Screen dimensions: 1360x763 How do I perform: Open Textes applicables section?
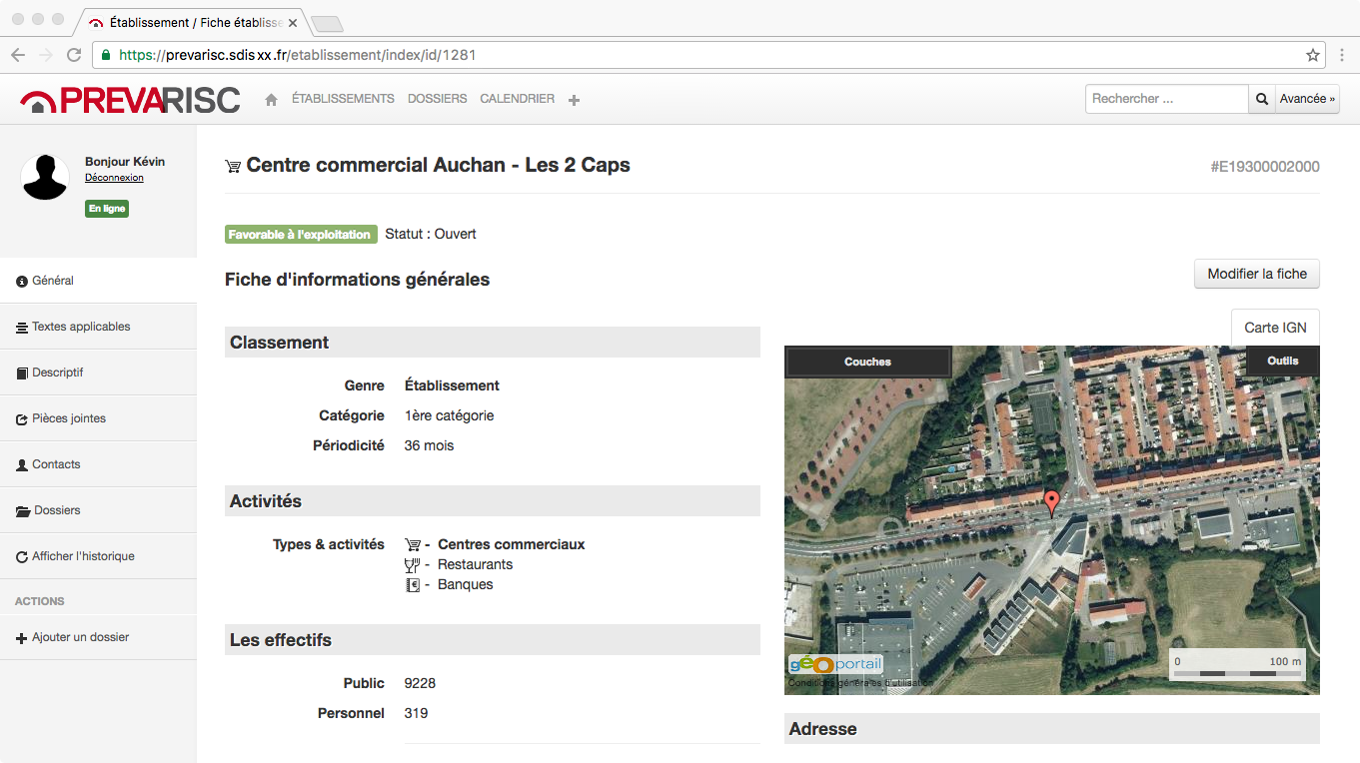pos(98,327)
